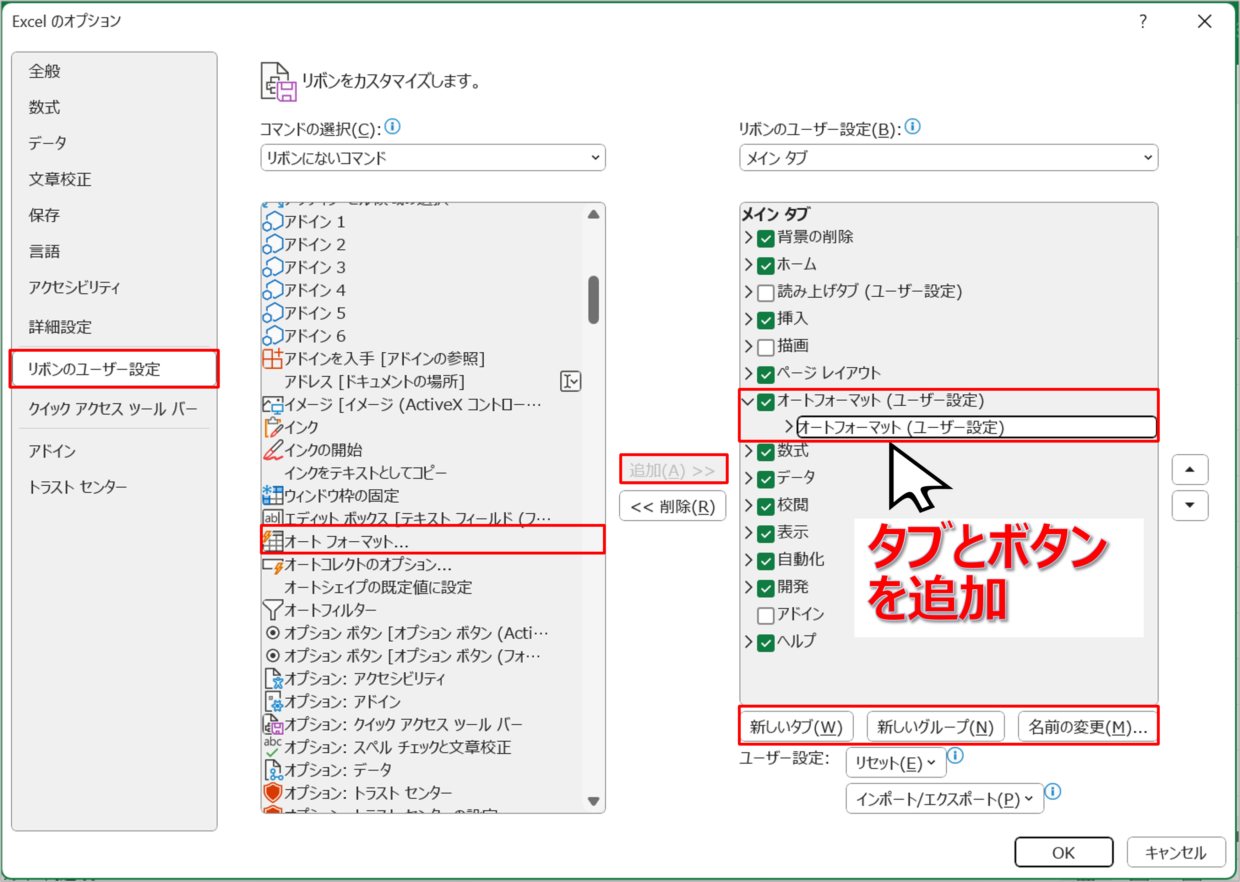Viewport: 1240px width, 882px height.
Task: Toggle the 挿入 tab checkbox
Action: click(766, 319)
